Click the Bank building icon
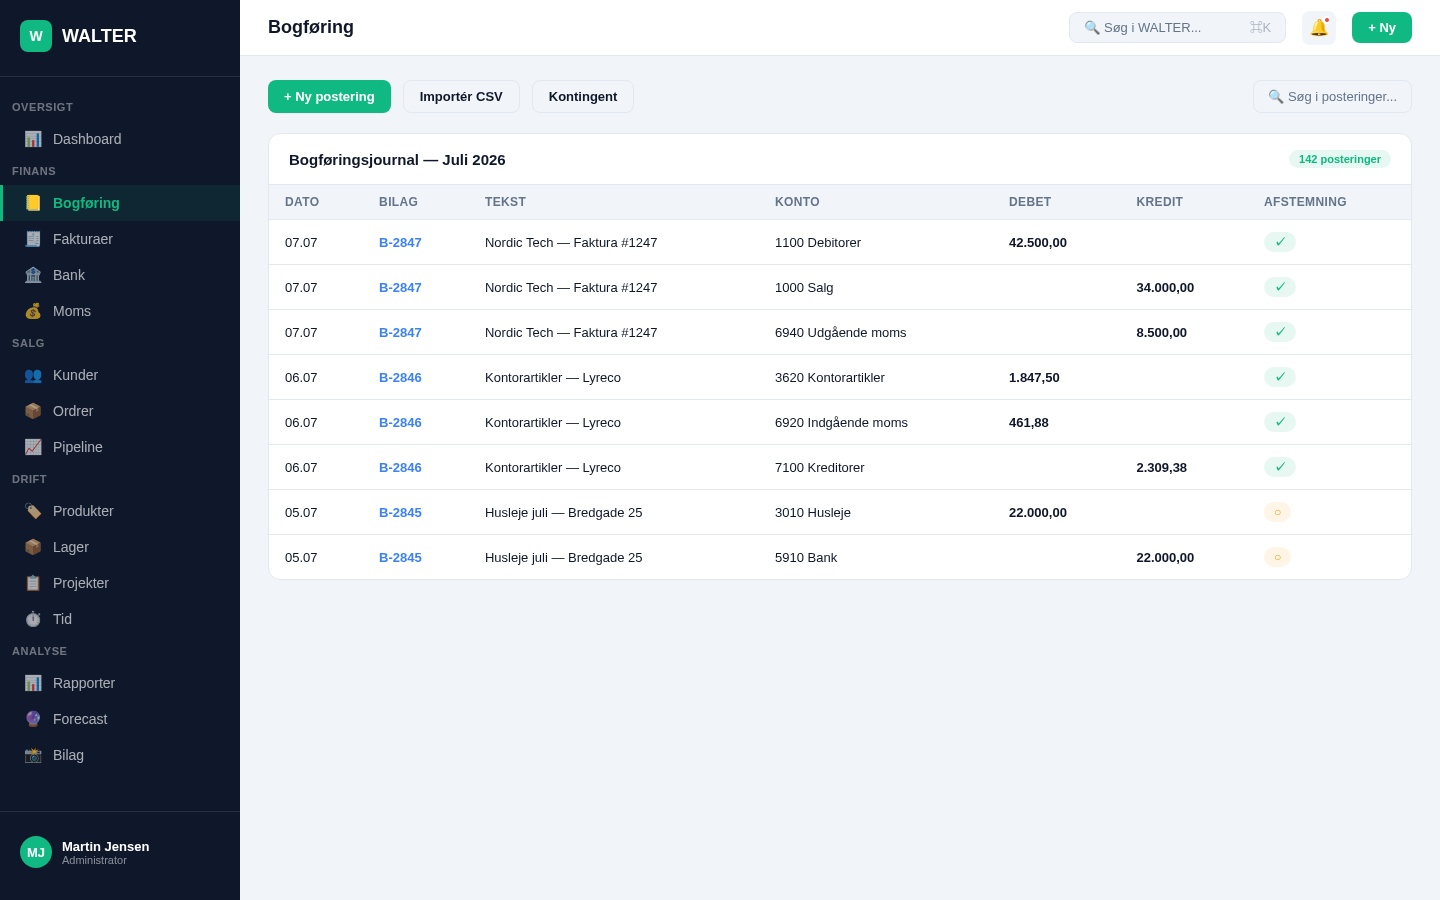1440x900 pixels. tap(33, 275)
